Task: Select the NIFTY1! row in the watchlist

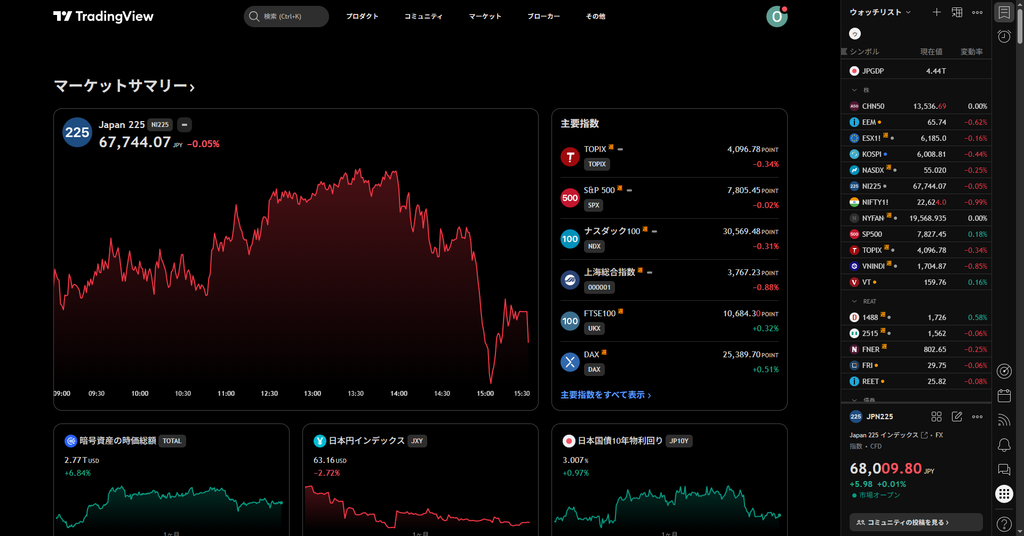Action: pos(916,202)
